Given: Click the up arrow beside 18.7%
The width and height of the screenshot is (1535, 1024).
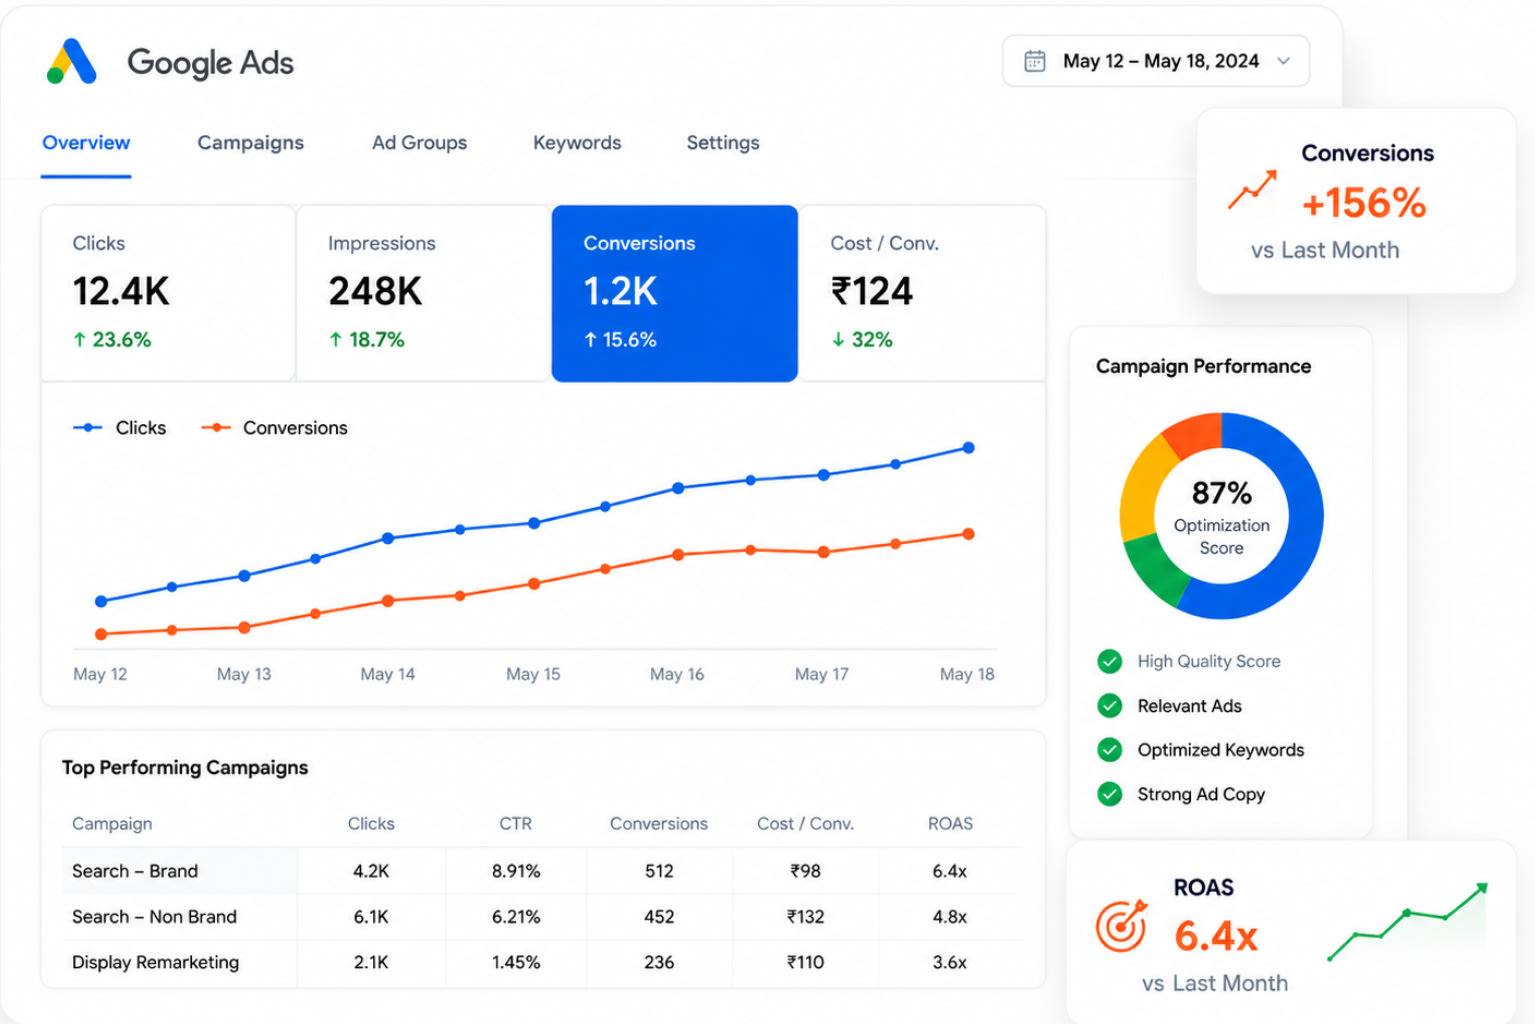Looking at the screenshot, I should click(x=336, y=340).
